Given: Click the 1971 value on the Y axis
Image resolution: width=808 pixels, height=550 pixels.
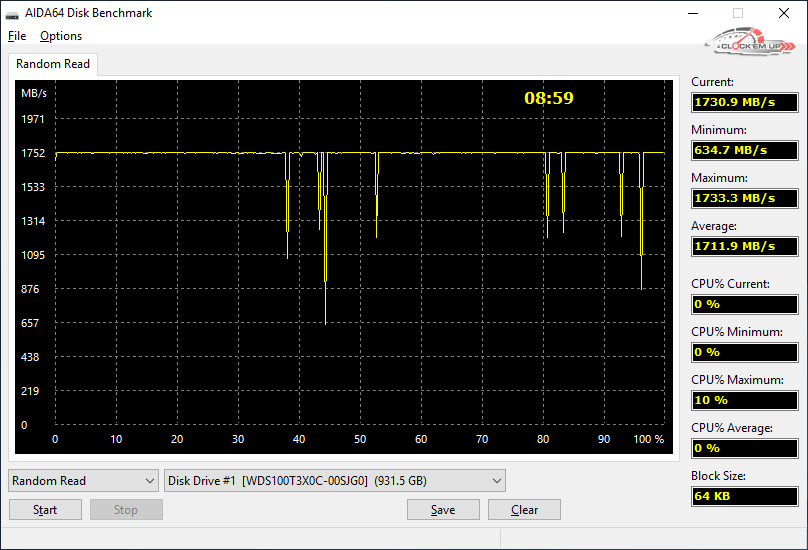Looking at the screenshot, I should [x=33, y=119].
